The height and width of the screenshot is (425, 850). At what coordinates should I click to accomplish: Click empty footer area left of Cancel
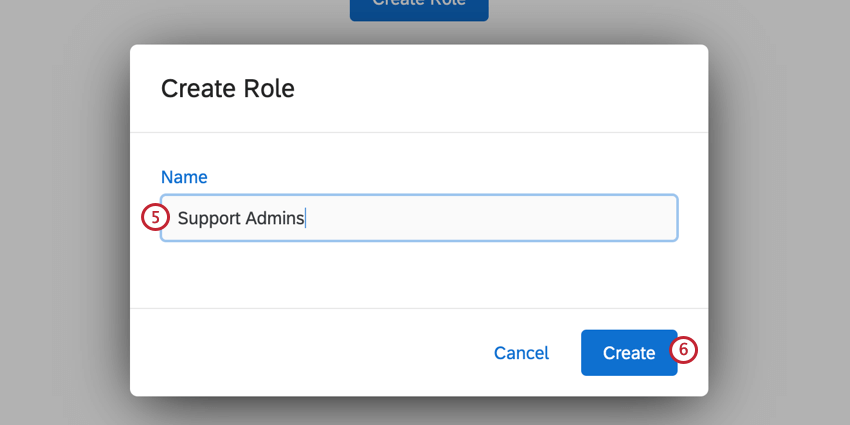[300, 353]
